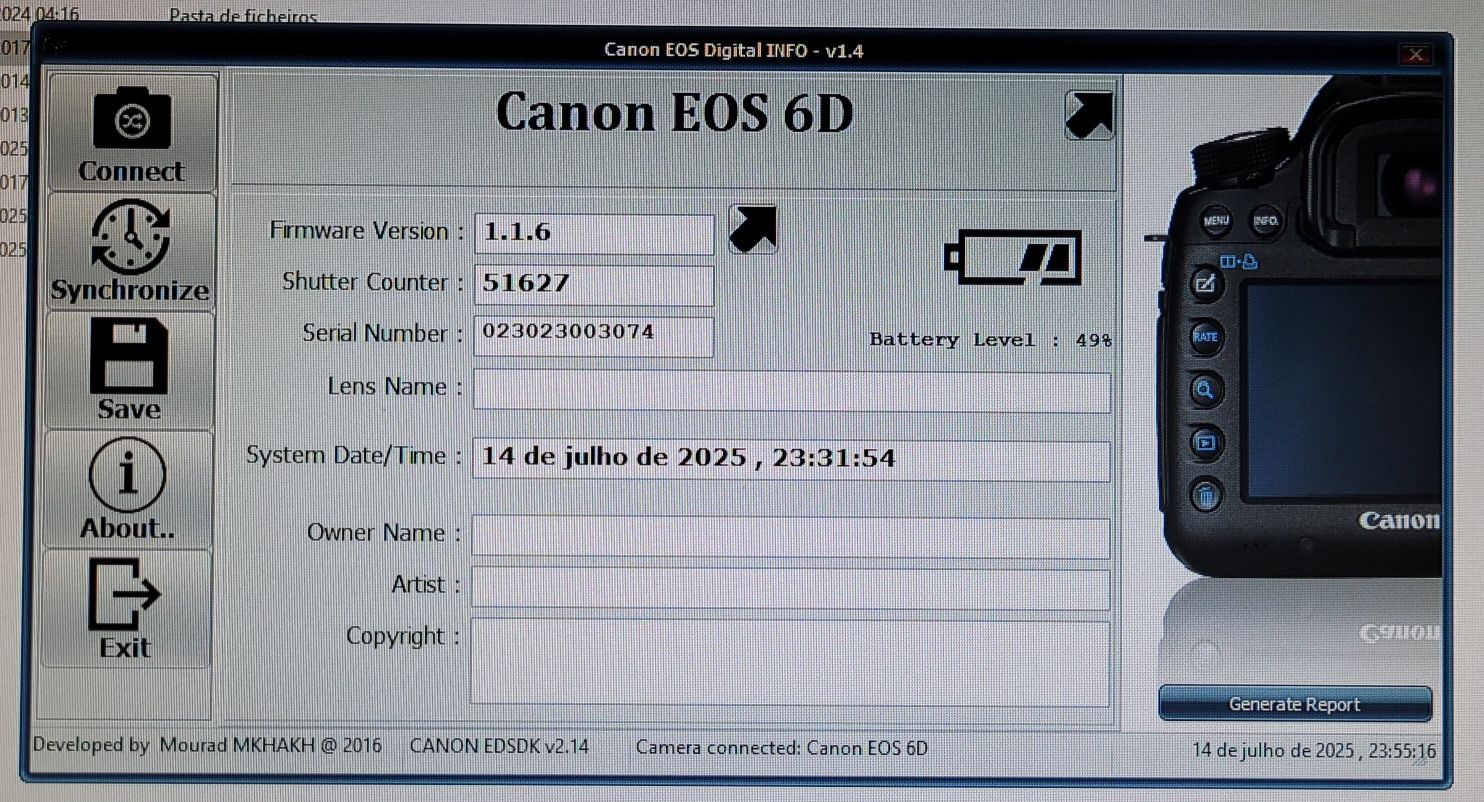1484x802 pixels.
Task: Click "Camera connected: Canon EOS 6D" status
Action: [x=782, y=747]
